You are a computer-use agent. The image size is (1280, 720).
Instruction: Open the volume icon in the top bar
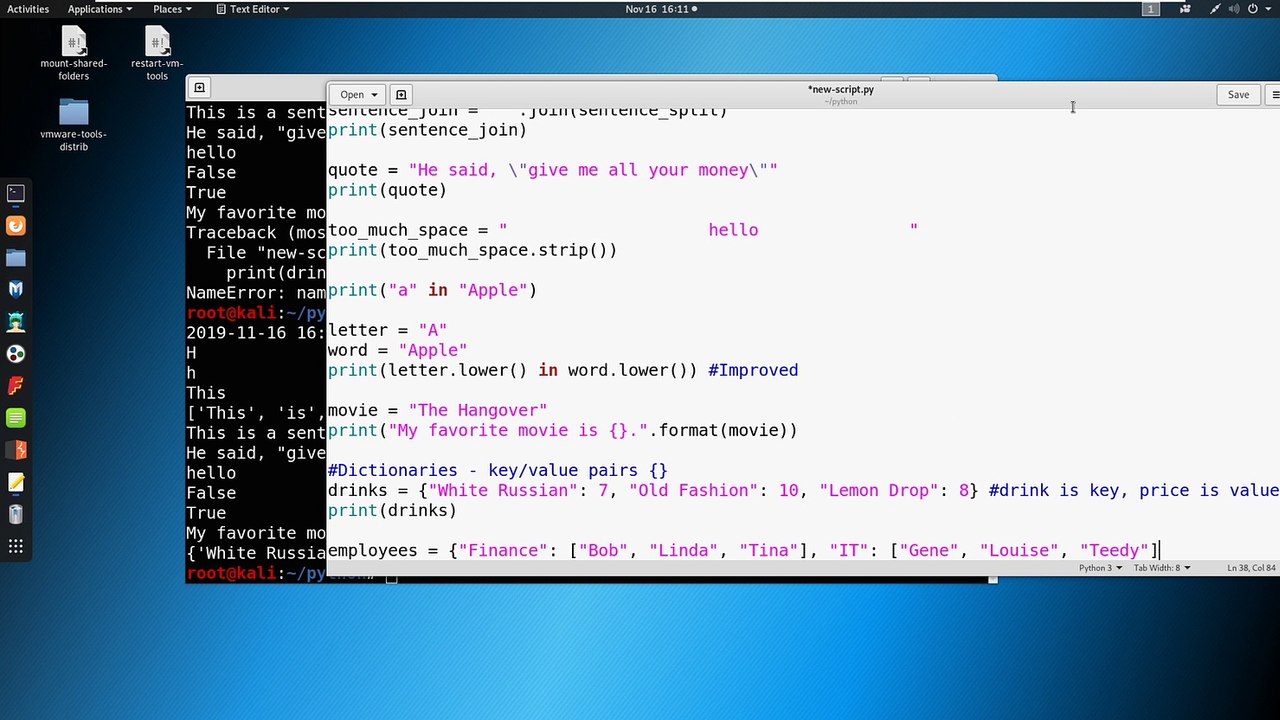[x=1233, y=9]
